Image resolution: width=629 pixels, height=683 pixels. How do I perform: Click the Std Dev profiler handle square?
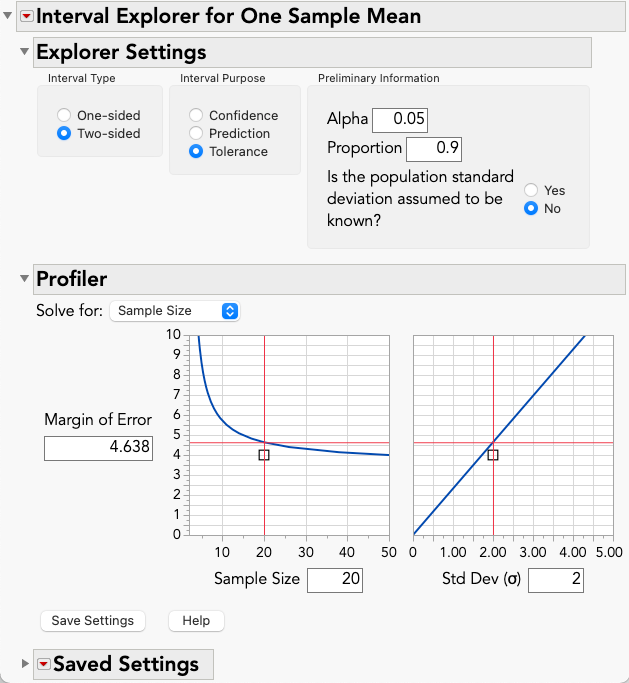point(493,455)
